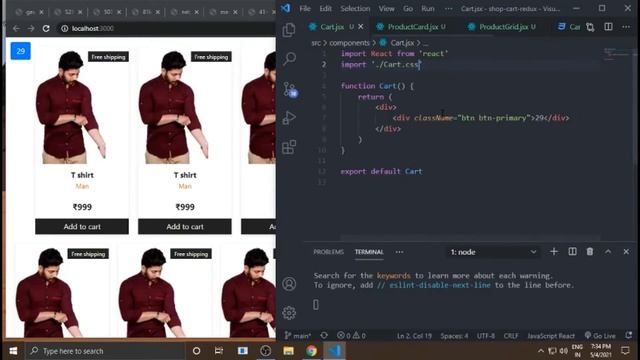Click the editor horizontal scrollbar
This screenshot has width=640, height=360.
pos(470,238)
